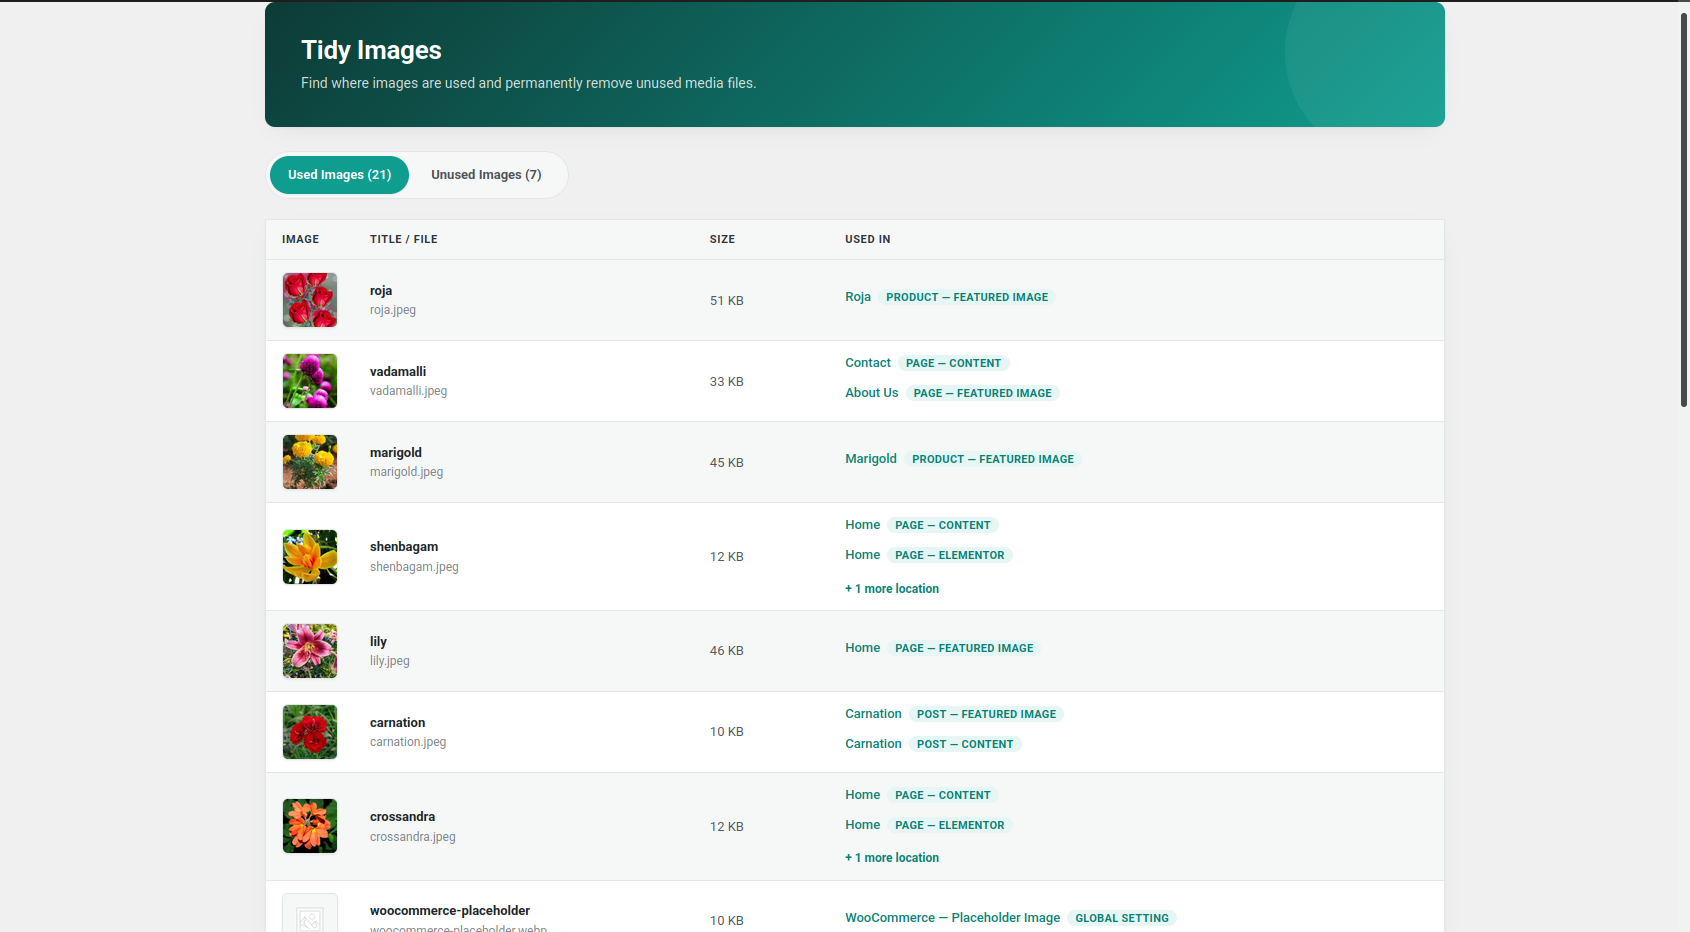Image resolution: width=1690 pixels, height=932 pixels.
Task: Click the 'lily.jpeg' filename
Action: point(390,661)
